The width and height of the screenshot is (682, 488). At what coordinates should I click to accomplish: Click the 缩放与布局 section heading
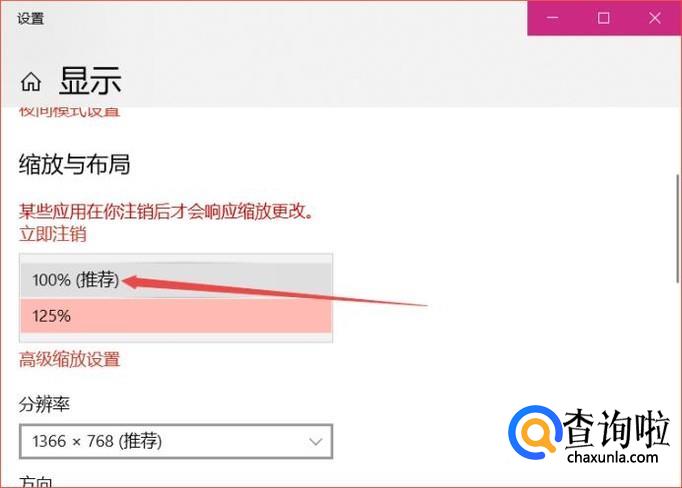point(74,164)
